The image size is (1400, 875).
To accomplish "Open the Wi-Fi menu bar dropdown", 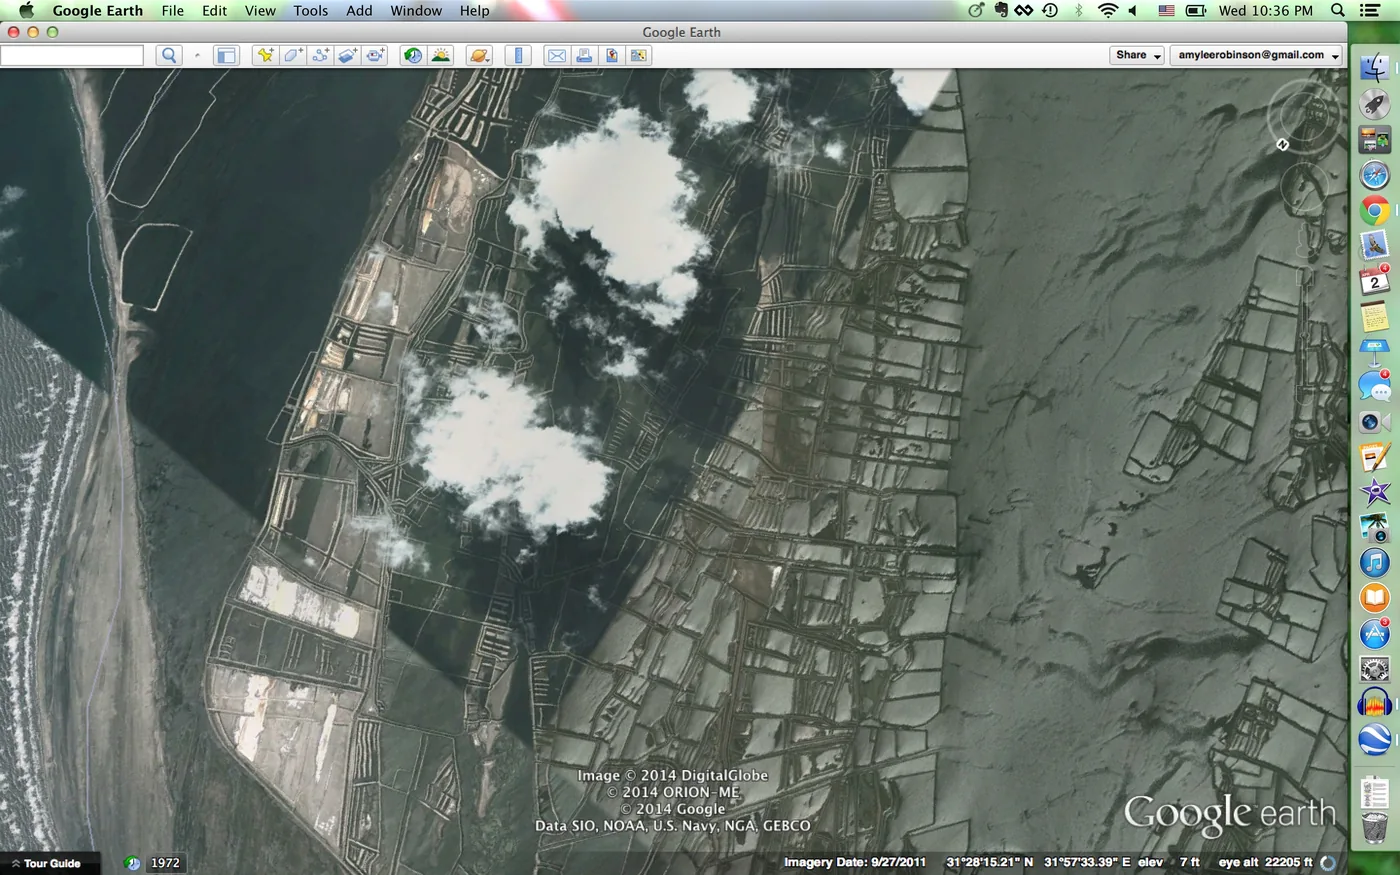I will pos(1107,11).
